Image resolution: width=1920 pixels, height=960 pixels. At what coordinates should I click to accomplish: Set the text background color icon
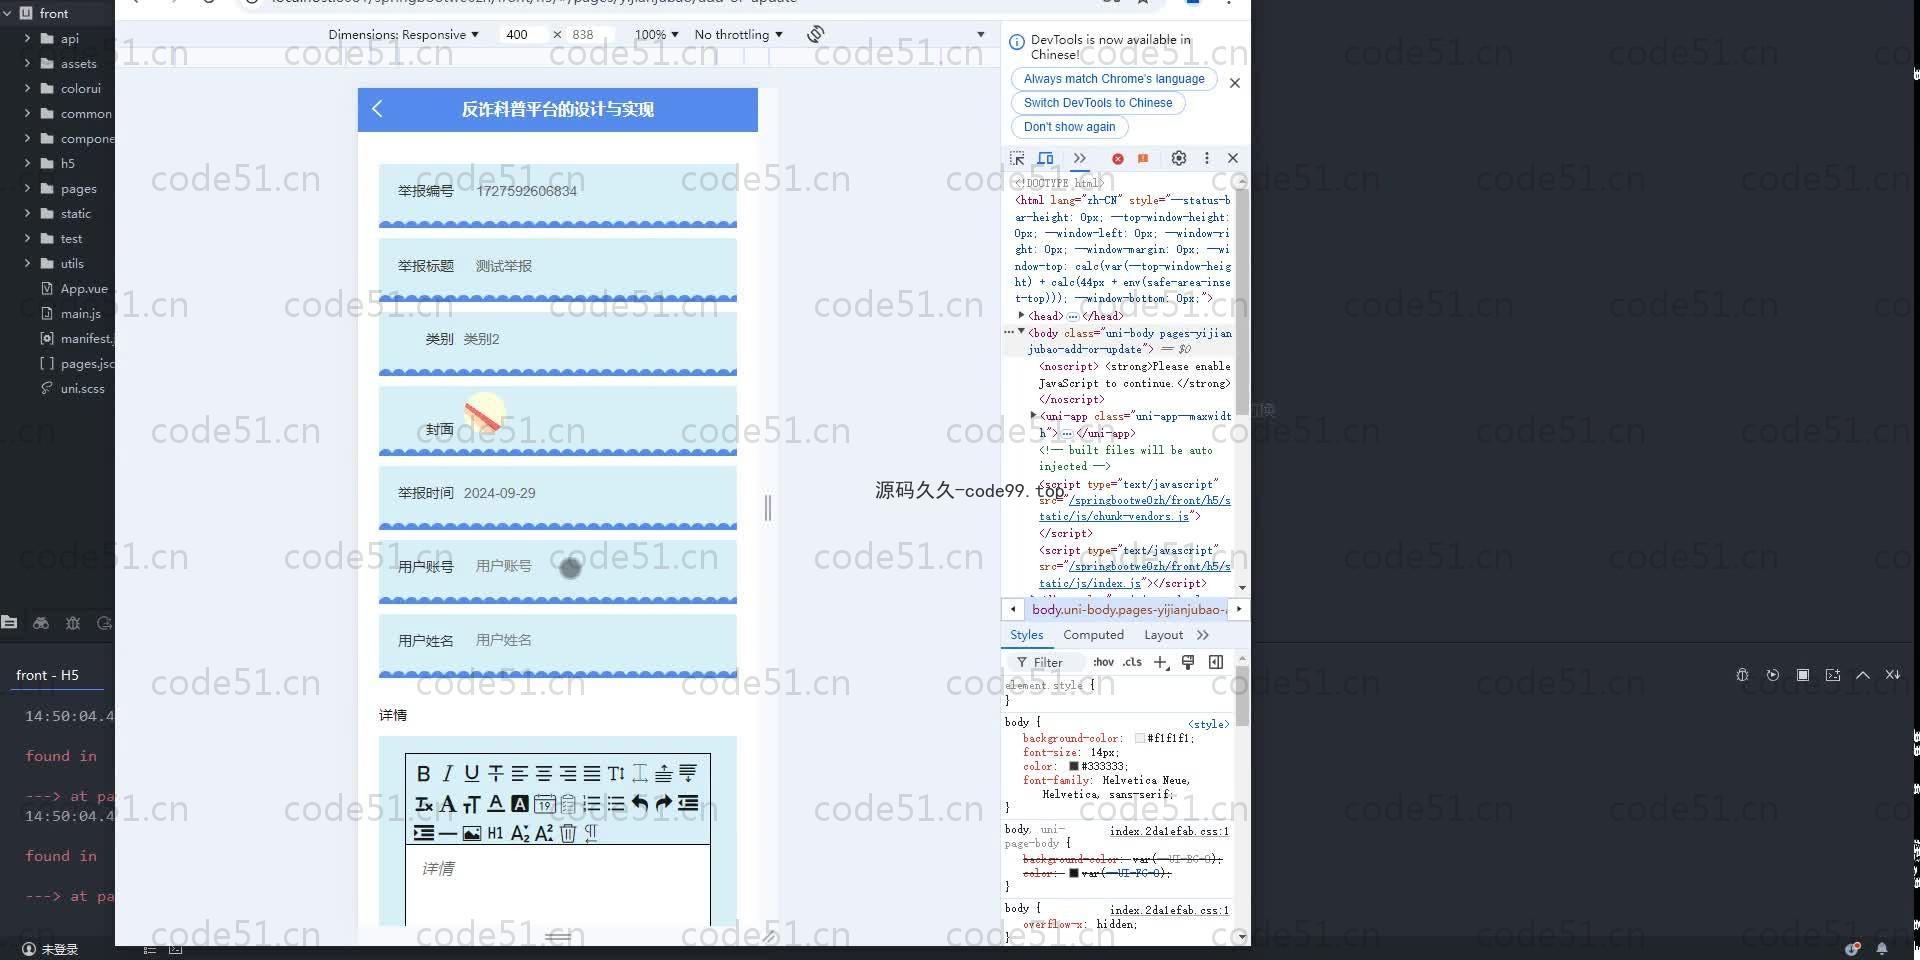click(519, 803)
